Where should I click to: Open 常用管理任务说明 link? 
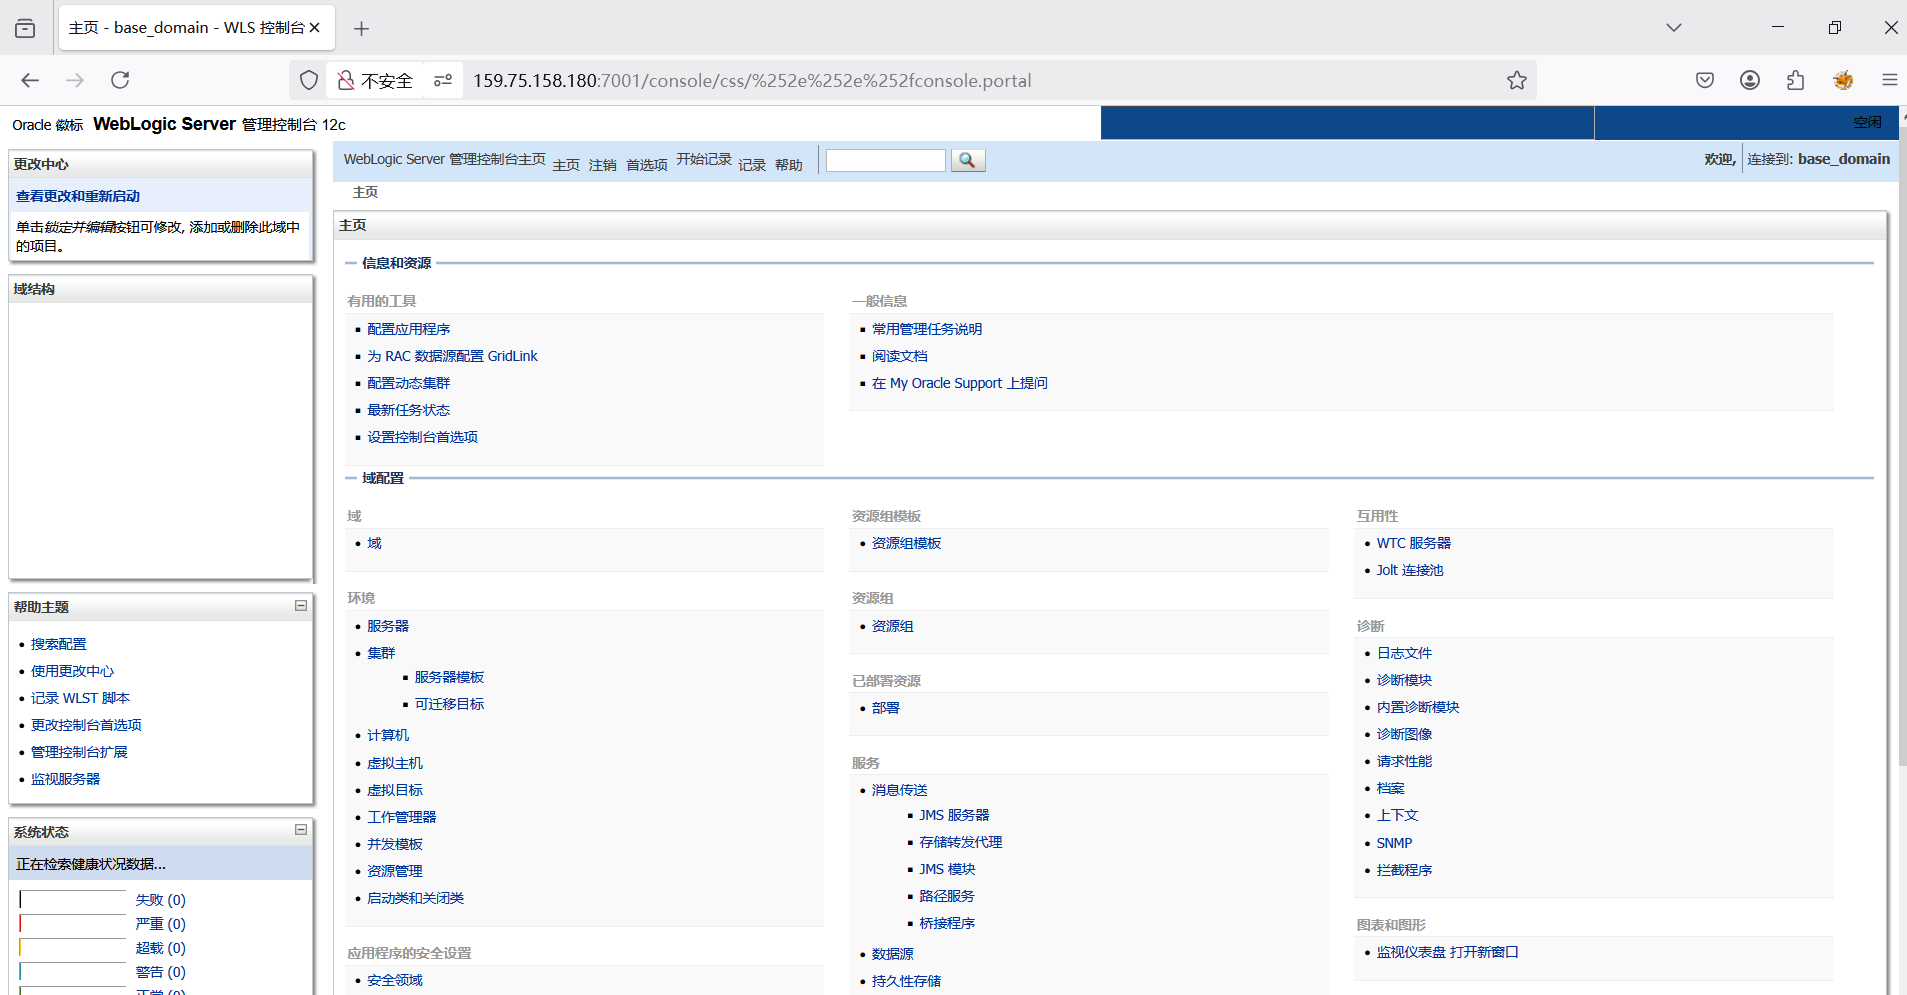[927, 329]
